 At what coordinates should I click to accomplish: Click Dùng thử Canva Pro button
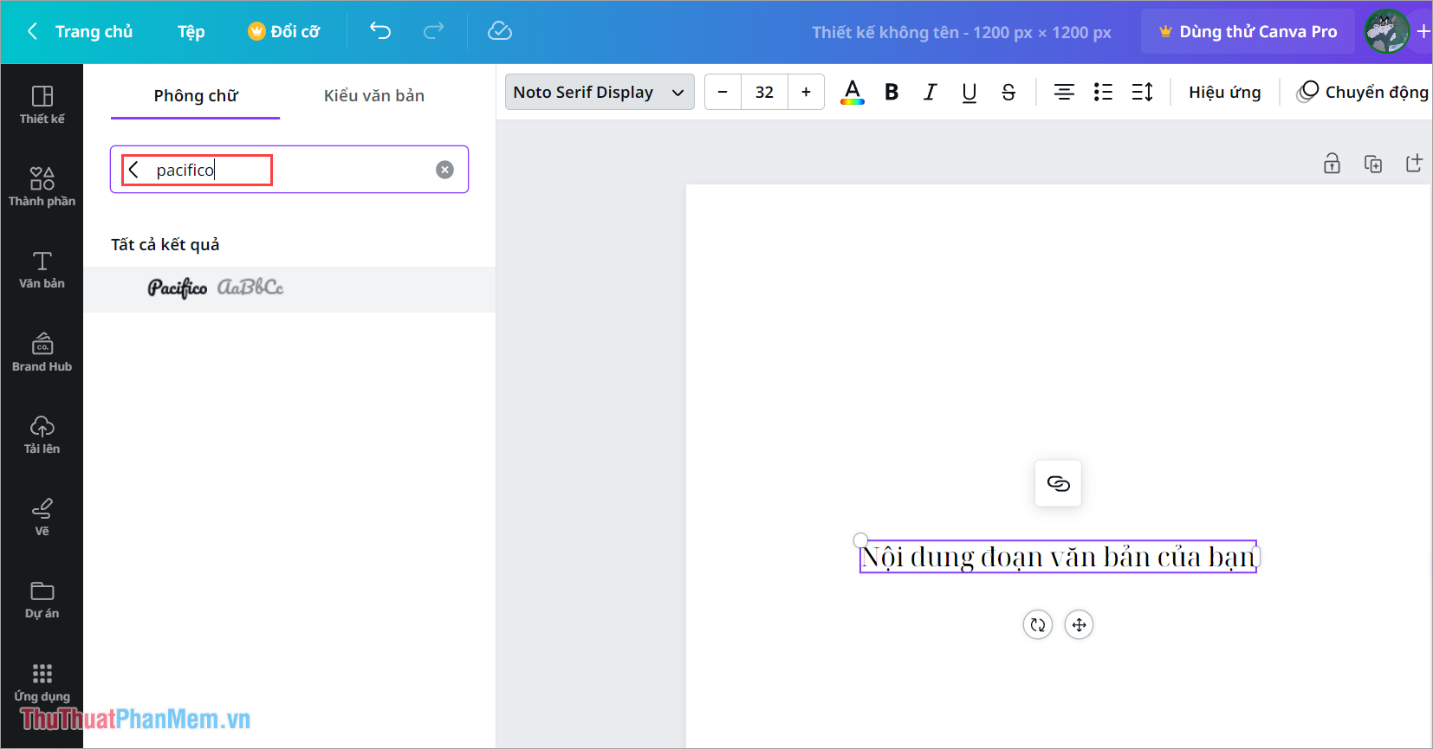coord(1247,31)
